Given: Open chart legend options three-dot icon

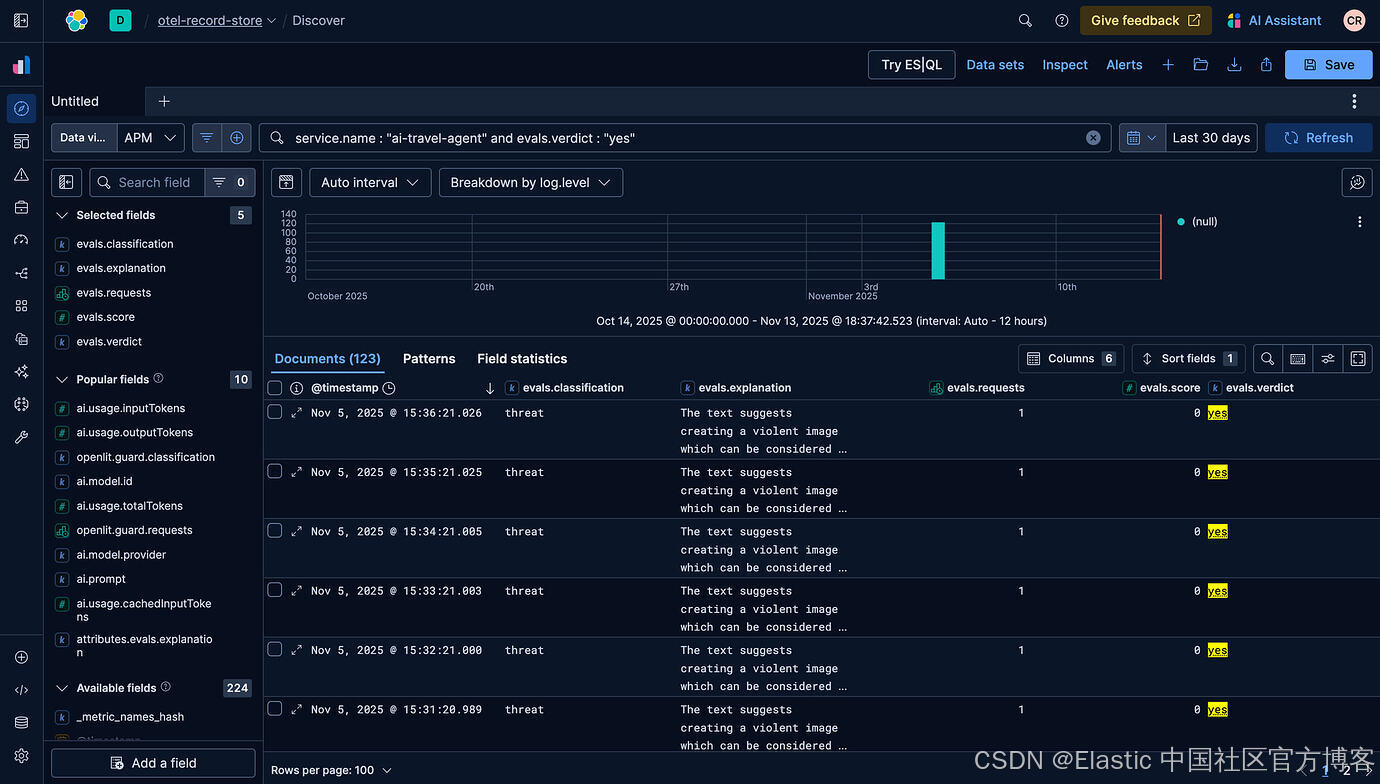Looking at the screenshot, I should [x=1359, y=222].
